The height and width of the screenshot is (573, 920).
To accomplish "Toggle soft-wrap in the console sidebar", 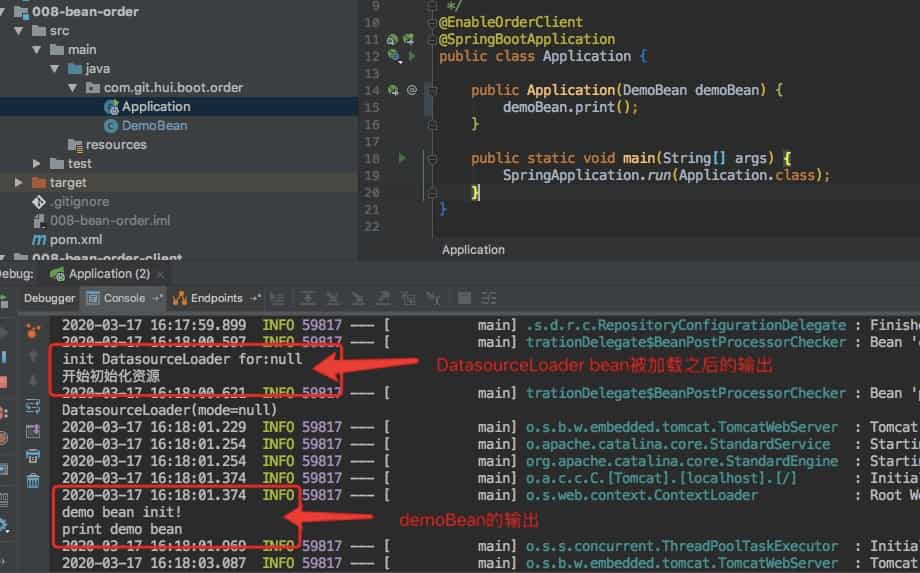I will (x=33, y=405).
